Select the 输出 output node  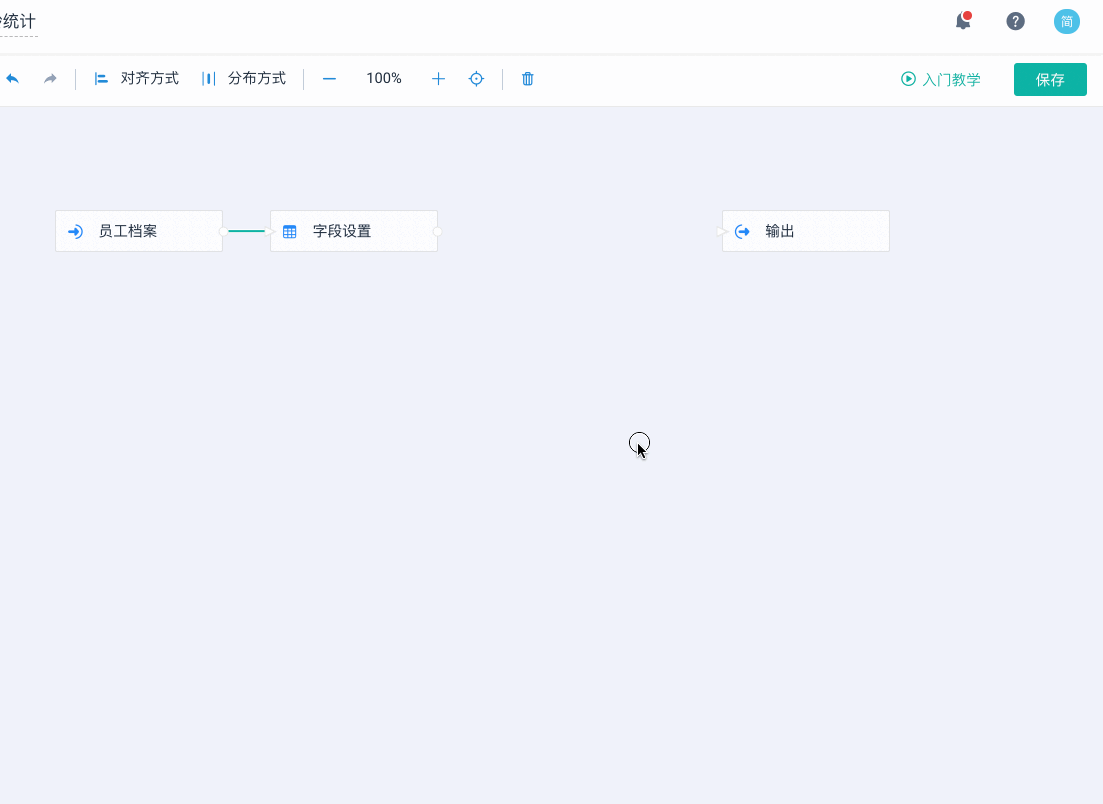(806, 231)
